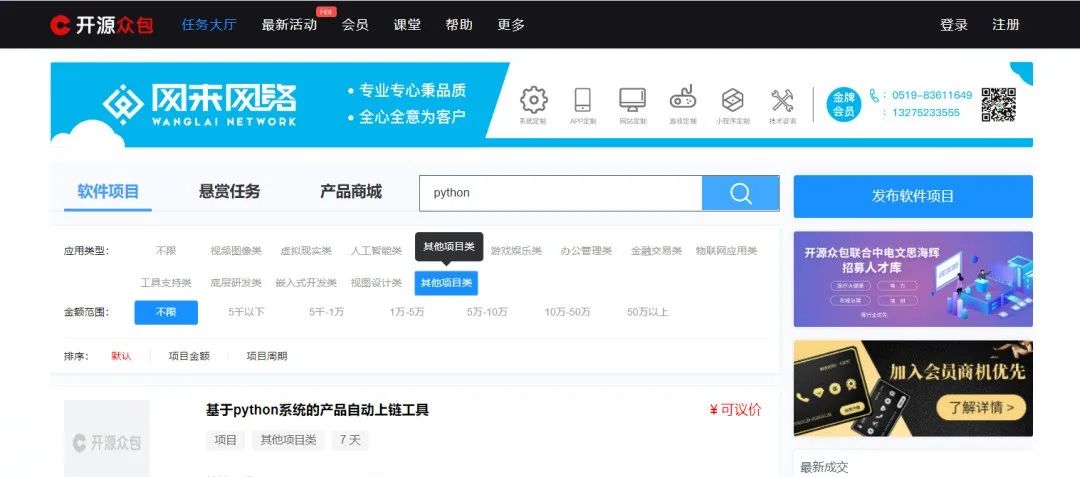Click the 技术咨询 tools icon in banner

(x=782, y=100)
